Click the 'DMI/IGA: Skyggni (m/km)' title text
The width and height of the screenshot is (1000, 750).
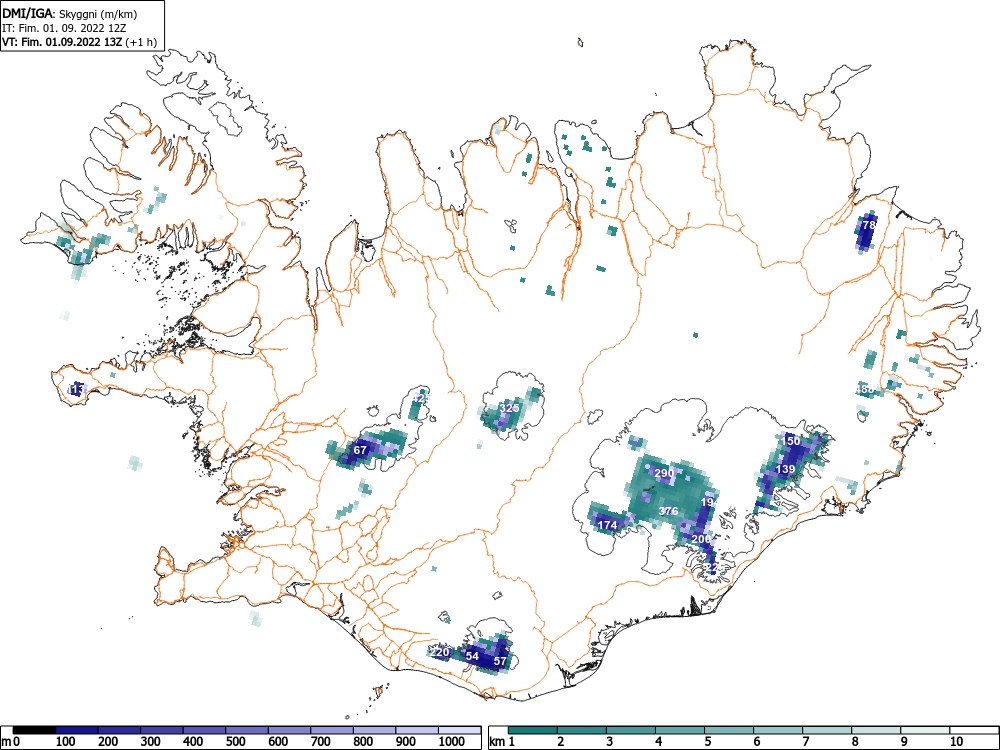click(70, 13)
